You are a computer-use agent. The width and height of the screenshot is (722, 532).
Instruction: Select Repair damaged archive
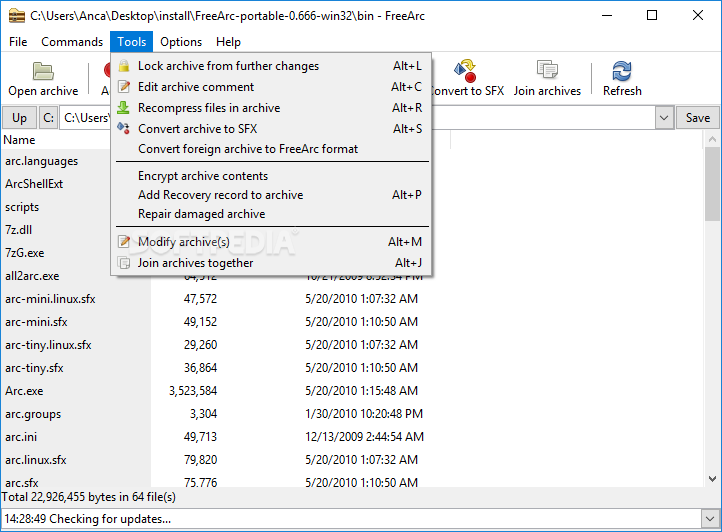click(271, 214)
